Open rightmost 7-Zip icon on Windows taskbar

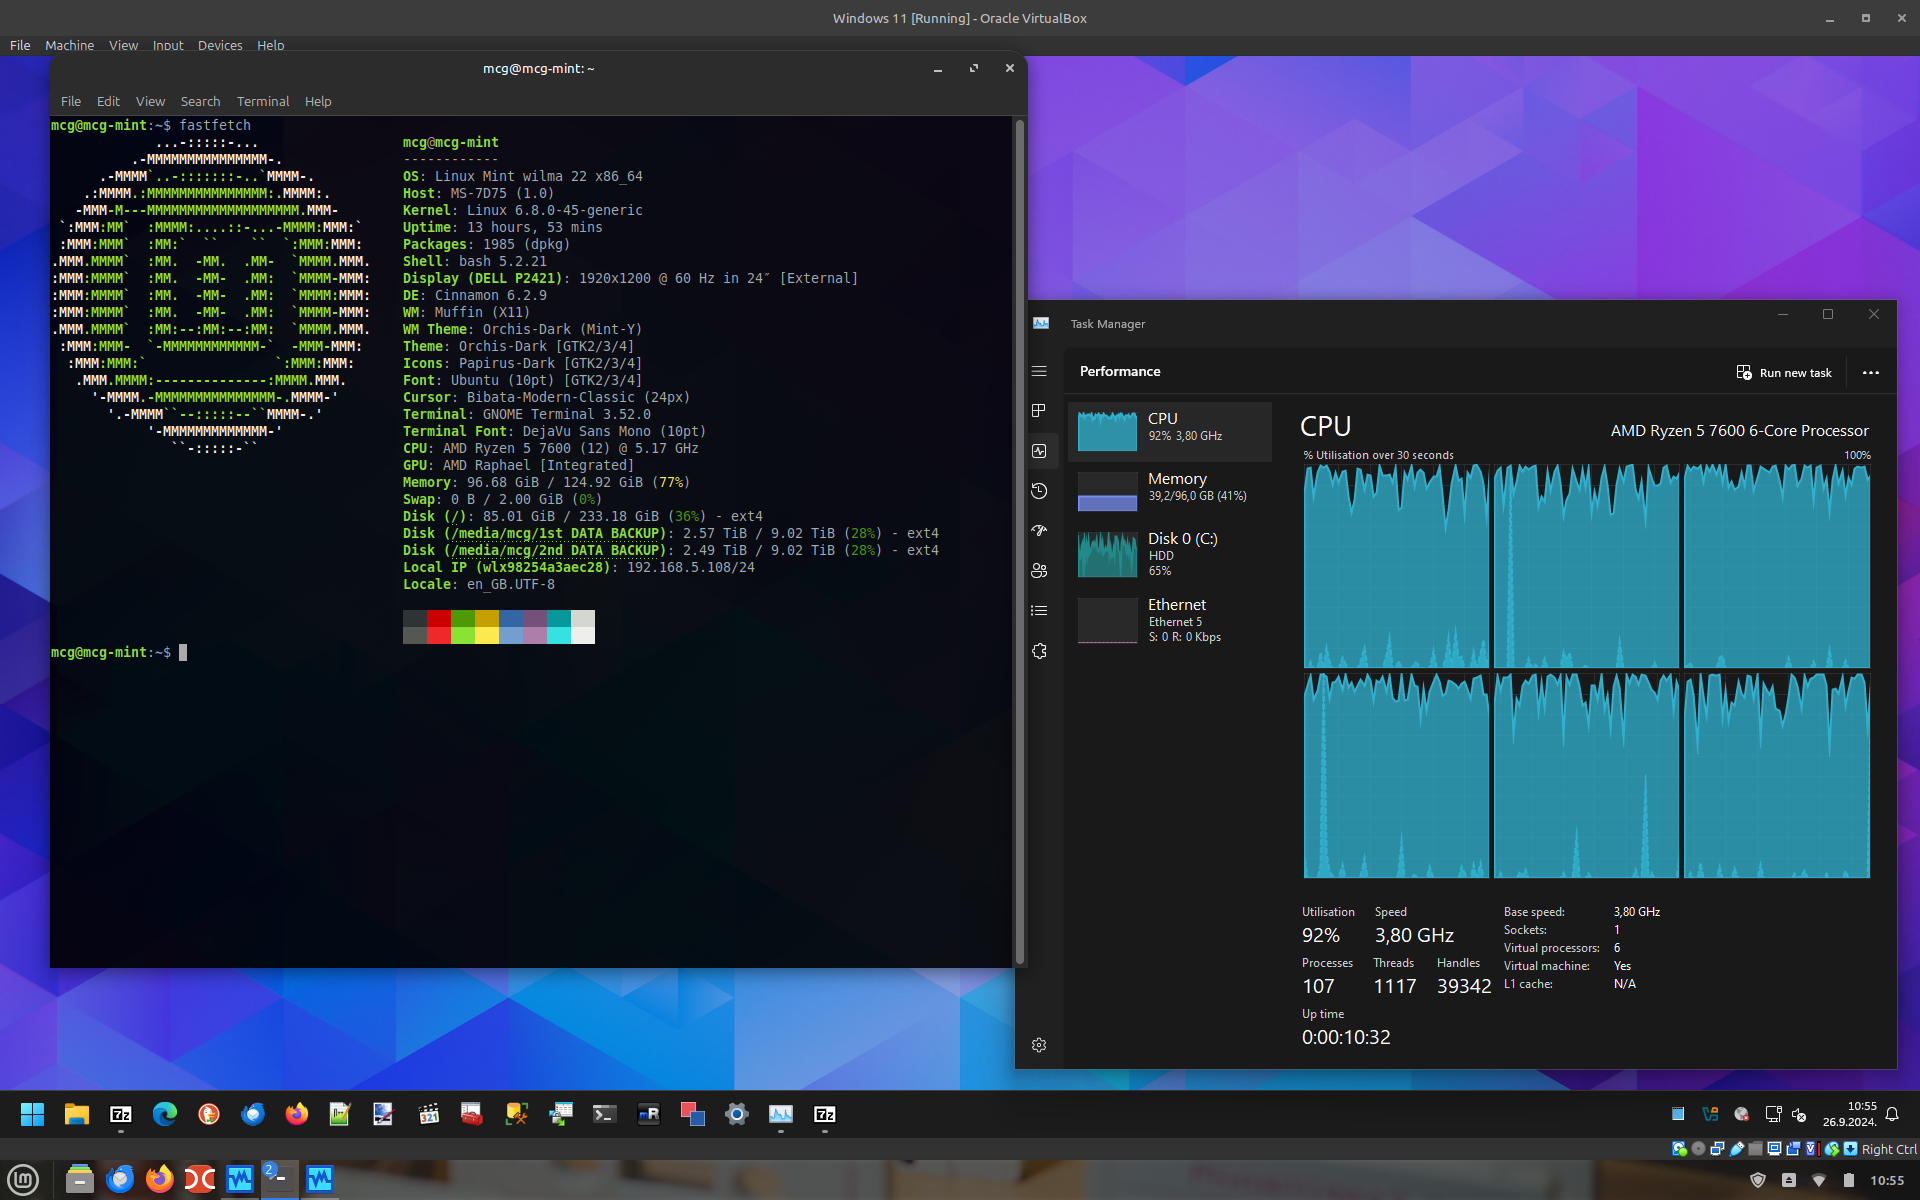coord(825,1114)
